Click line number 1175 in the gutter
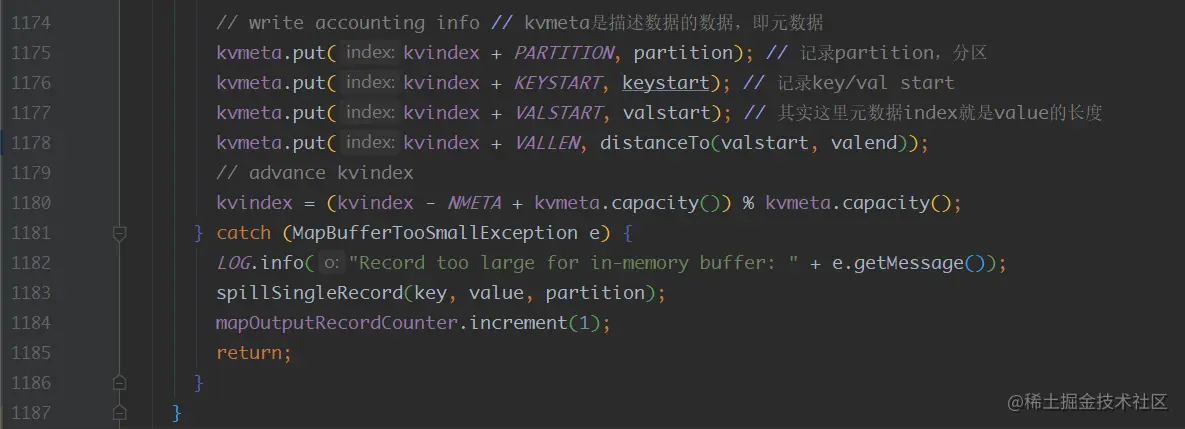The image size is (1185, 429). 31,53
